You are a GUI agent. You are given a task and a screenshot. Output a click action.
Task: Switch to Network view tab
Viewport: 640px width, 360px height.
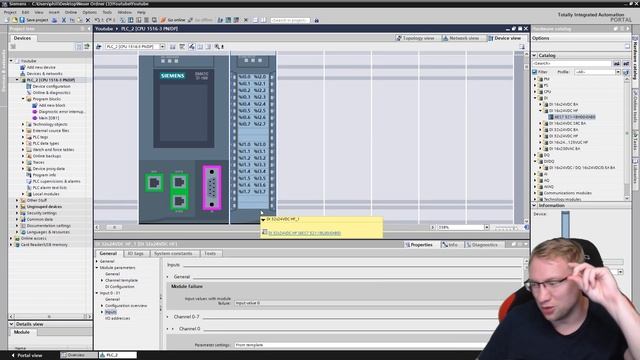coord(461,38)
